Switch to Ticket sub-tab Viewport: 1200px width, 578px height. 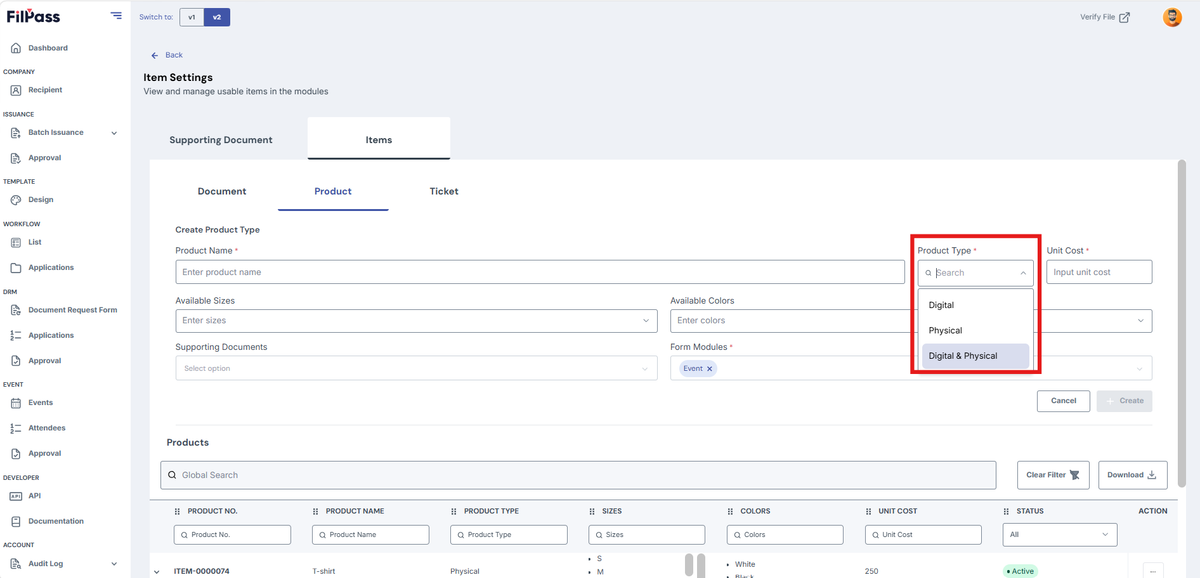(x=444, y=191)
